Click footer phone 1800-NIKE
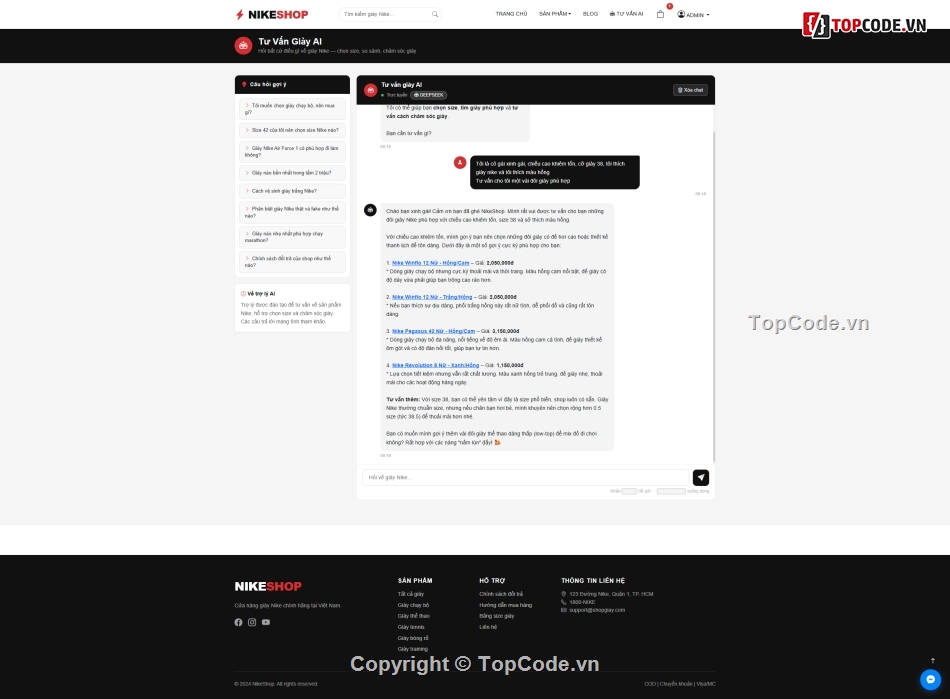The height and width of the screenshot is (699, 950). pos(582,602)
